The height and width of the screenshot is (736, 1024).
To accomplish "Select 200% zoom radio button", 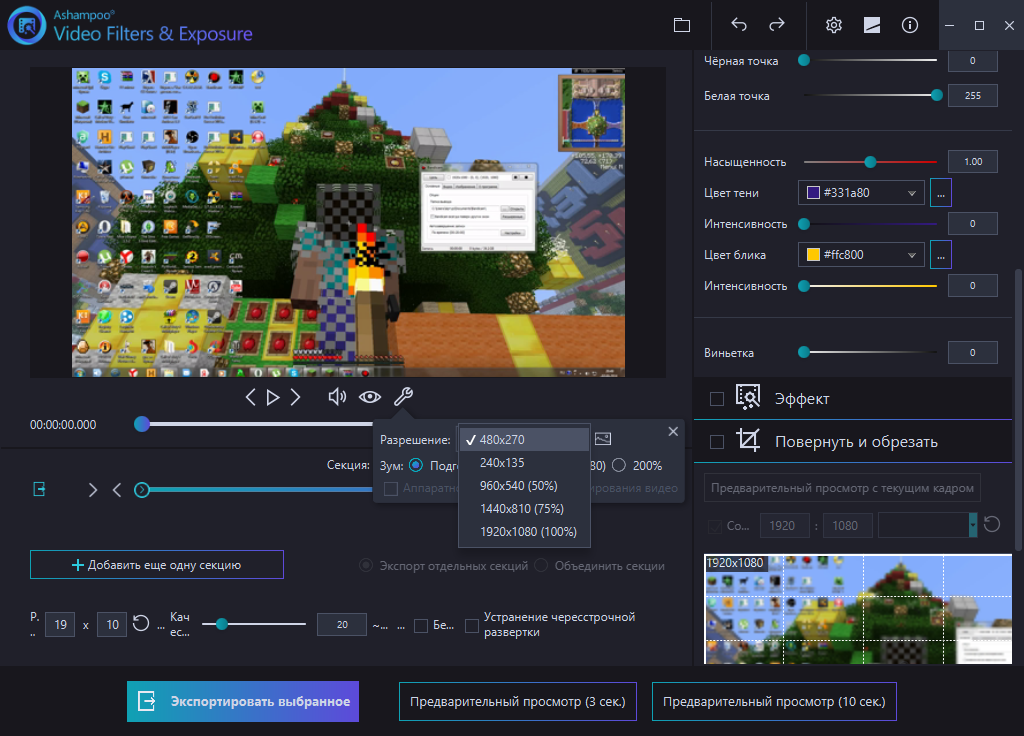I will point(619,465).
